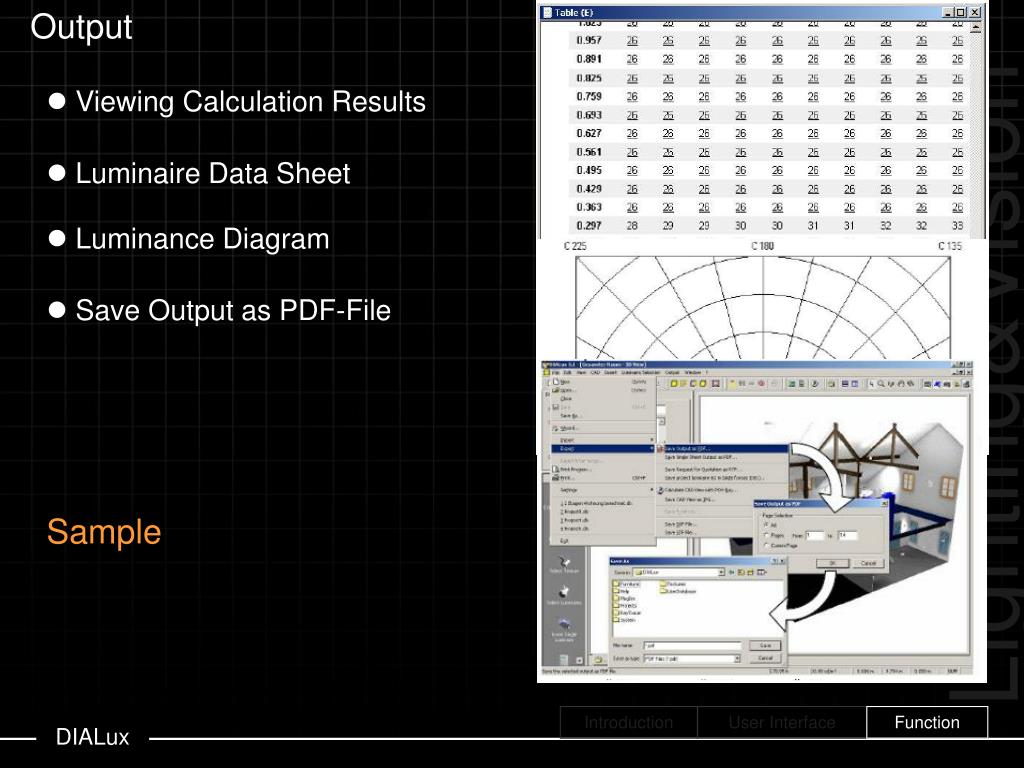This screenshot has height=768, width=1024.
Task: Click row header 0.627 in Table (E)
Action: [x=589, y=133]
